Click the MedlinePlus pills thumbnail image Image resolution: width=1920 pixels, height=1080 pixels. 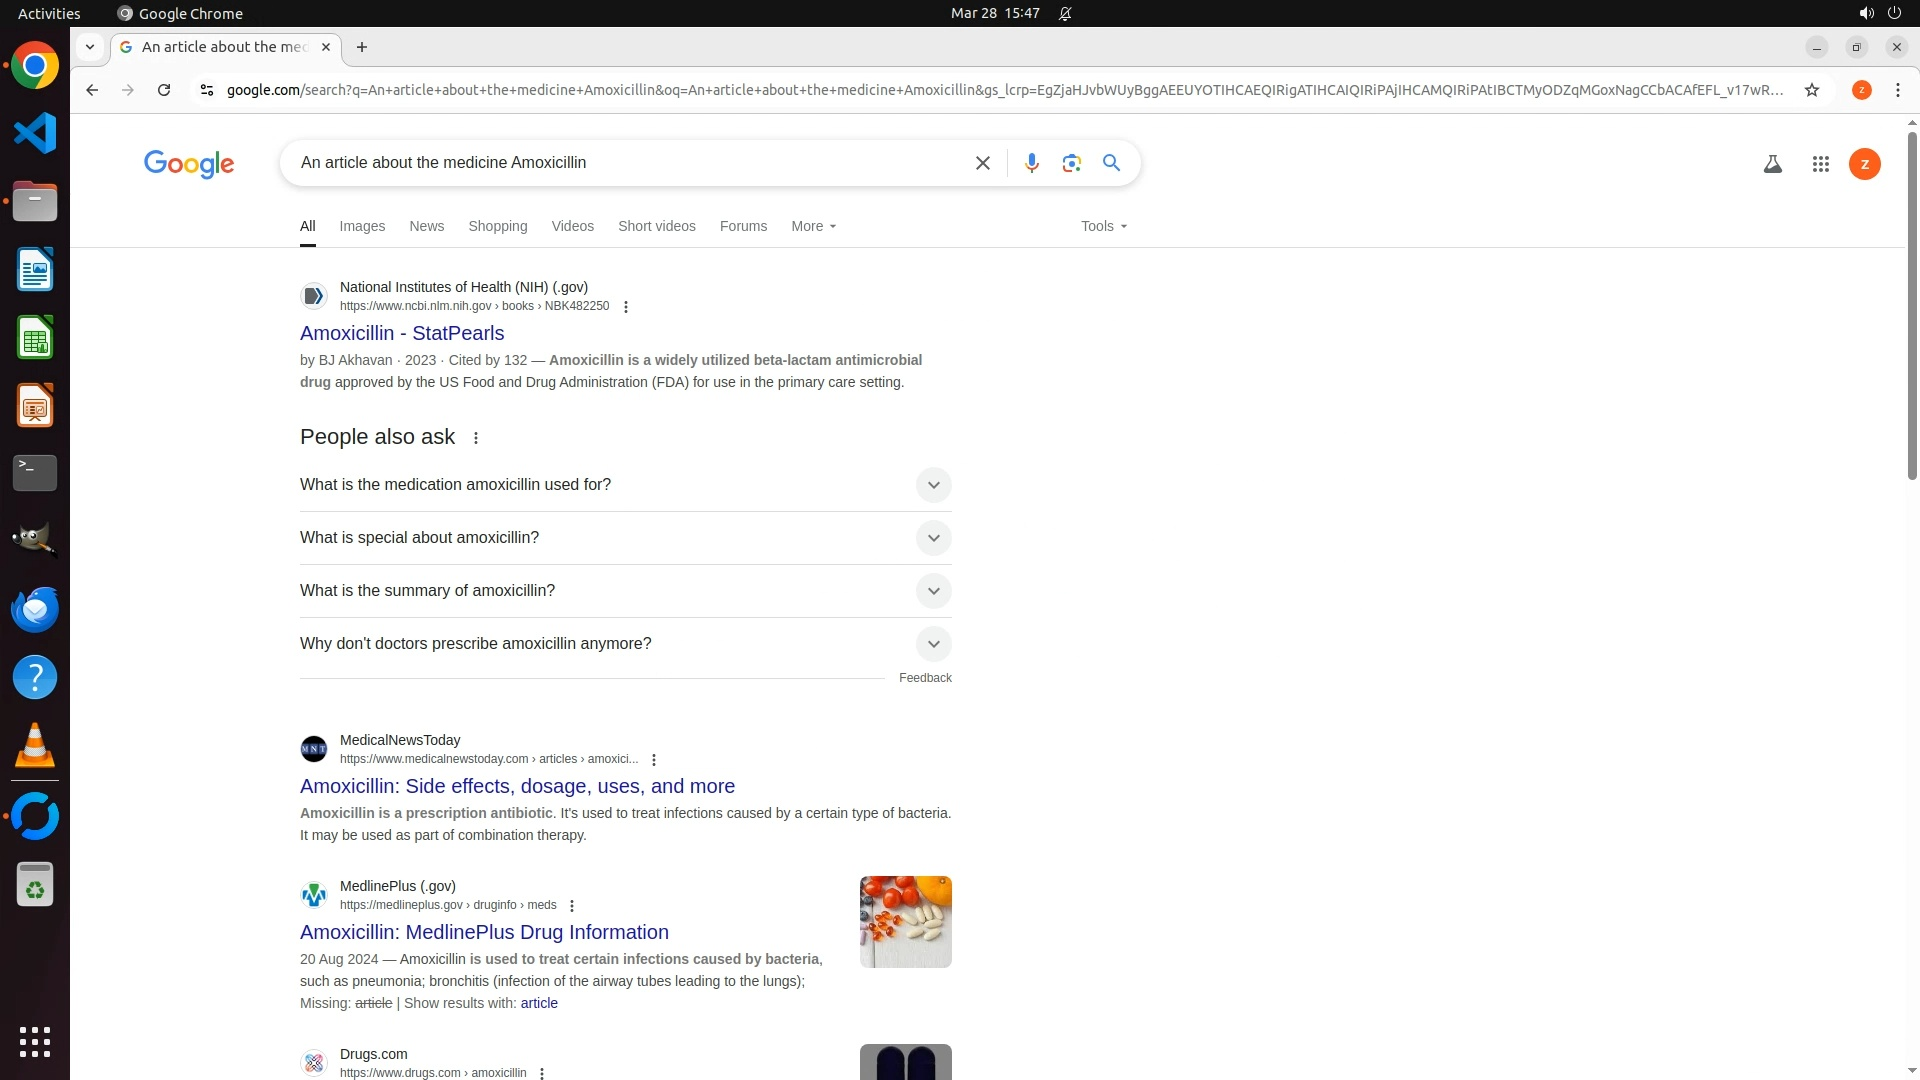(x=905, y=921)
